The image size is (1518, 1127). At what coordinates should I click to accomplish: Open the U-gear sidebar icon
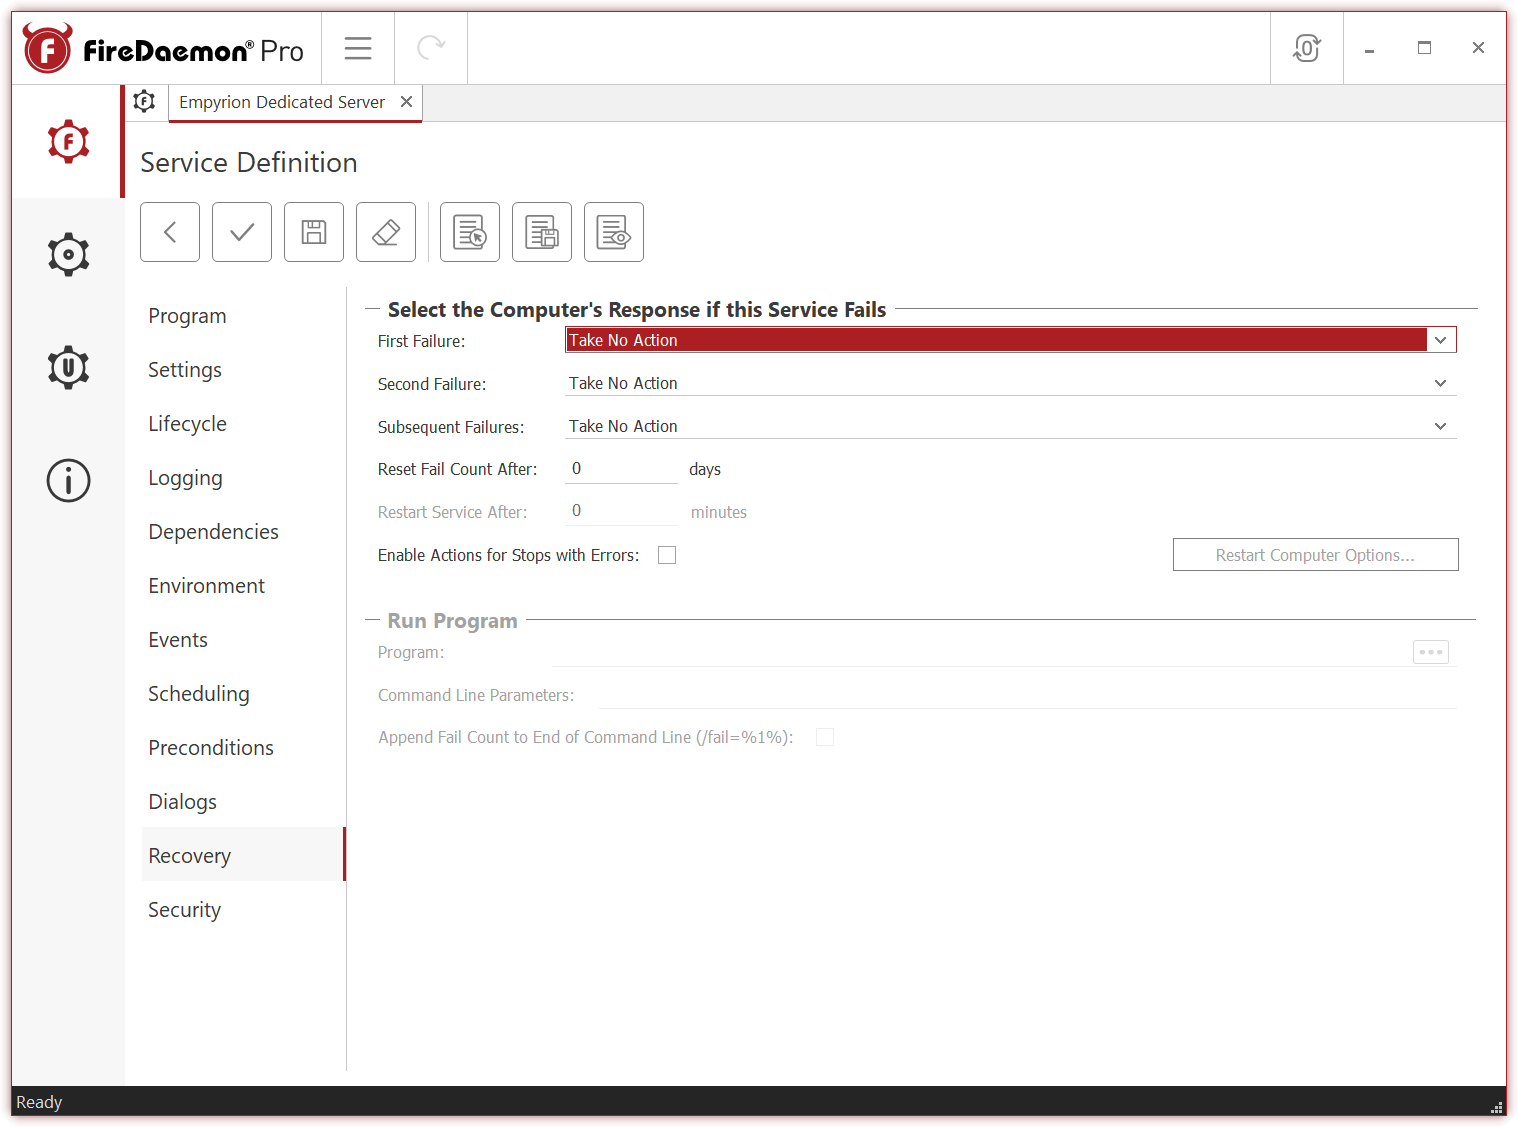(68, 367)
